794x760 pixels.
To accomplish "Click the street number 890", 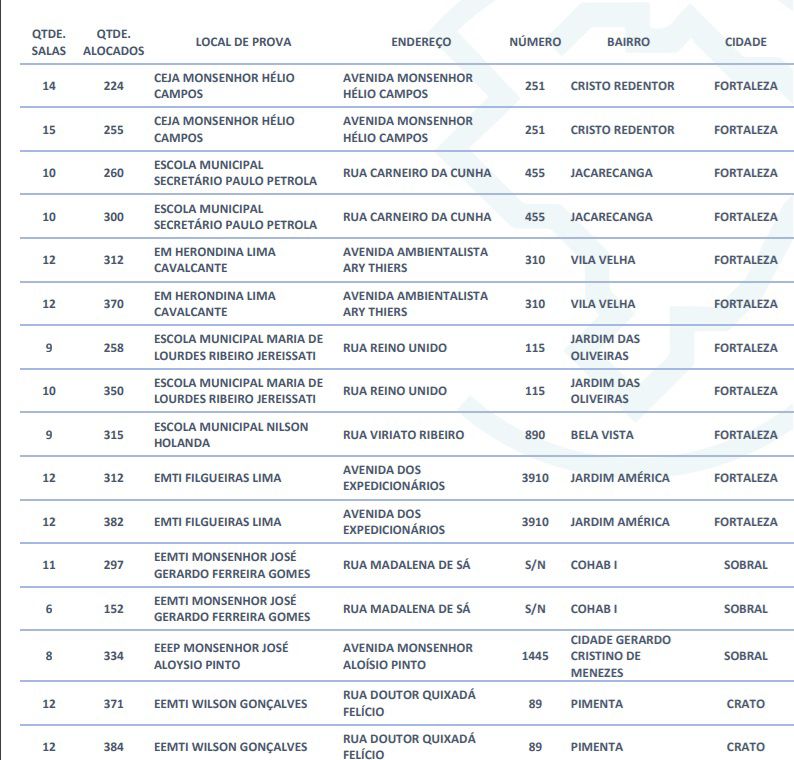I will (535, 435).
